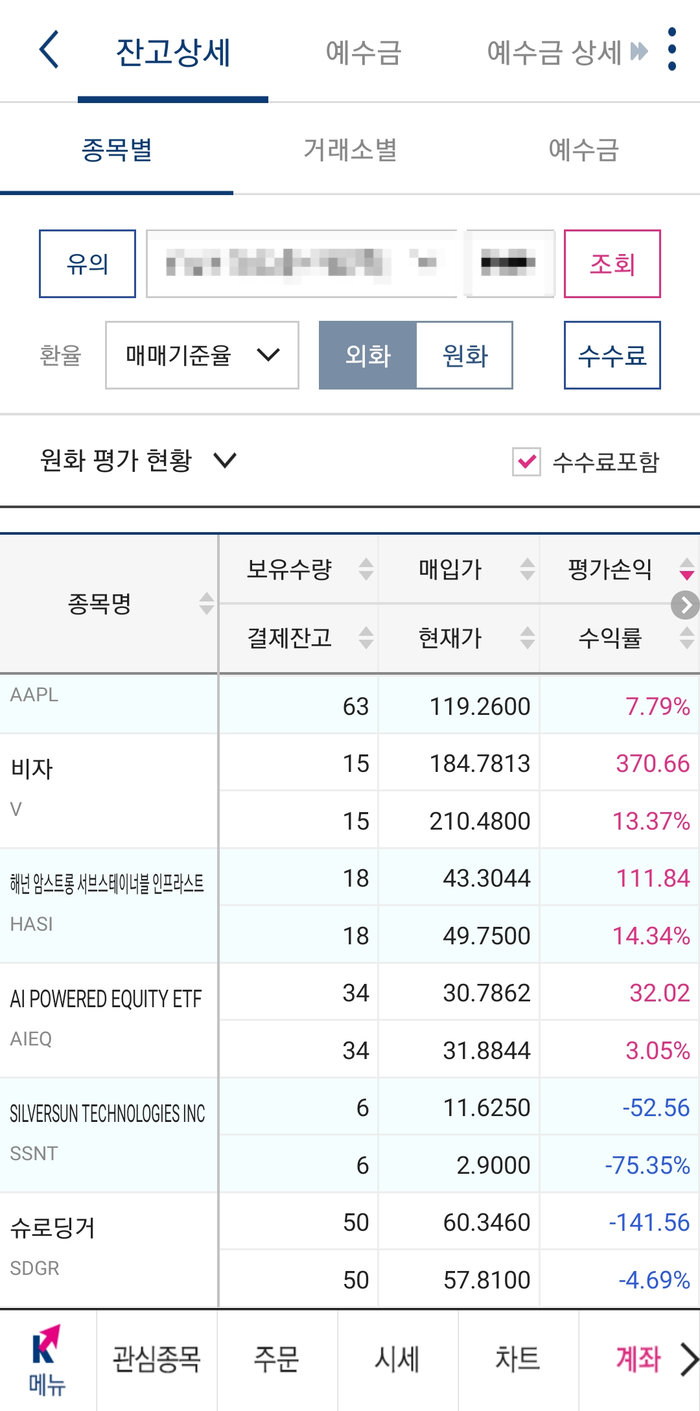Screen dimensions: 700x1411
Task: Switch to the 예수금 상세 tab
Action: pyautogui.click(x=554, y=52)
